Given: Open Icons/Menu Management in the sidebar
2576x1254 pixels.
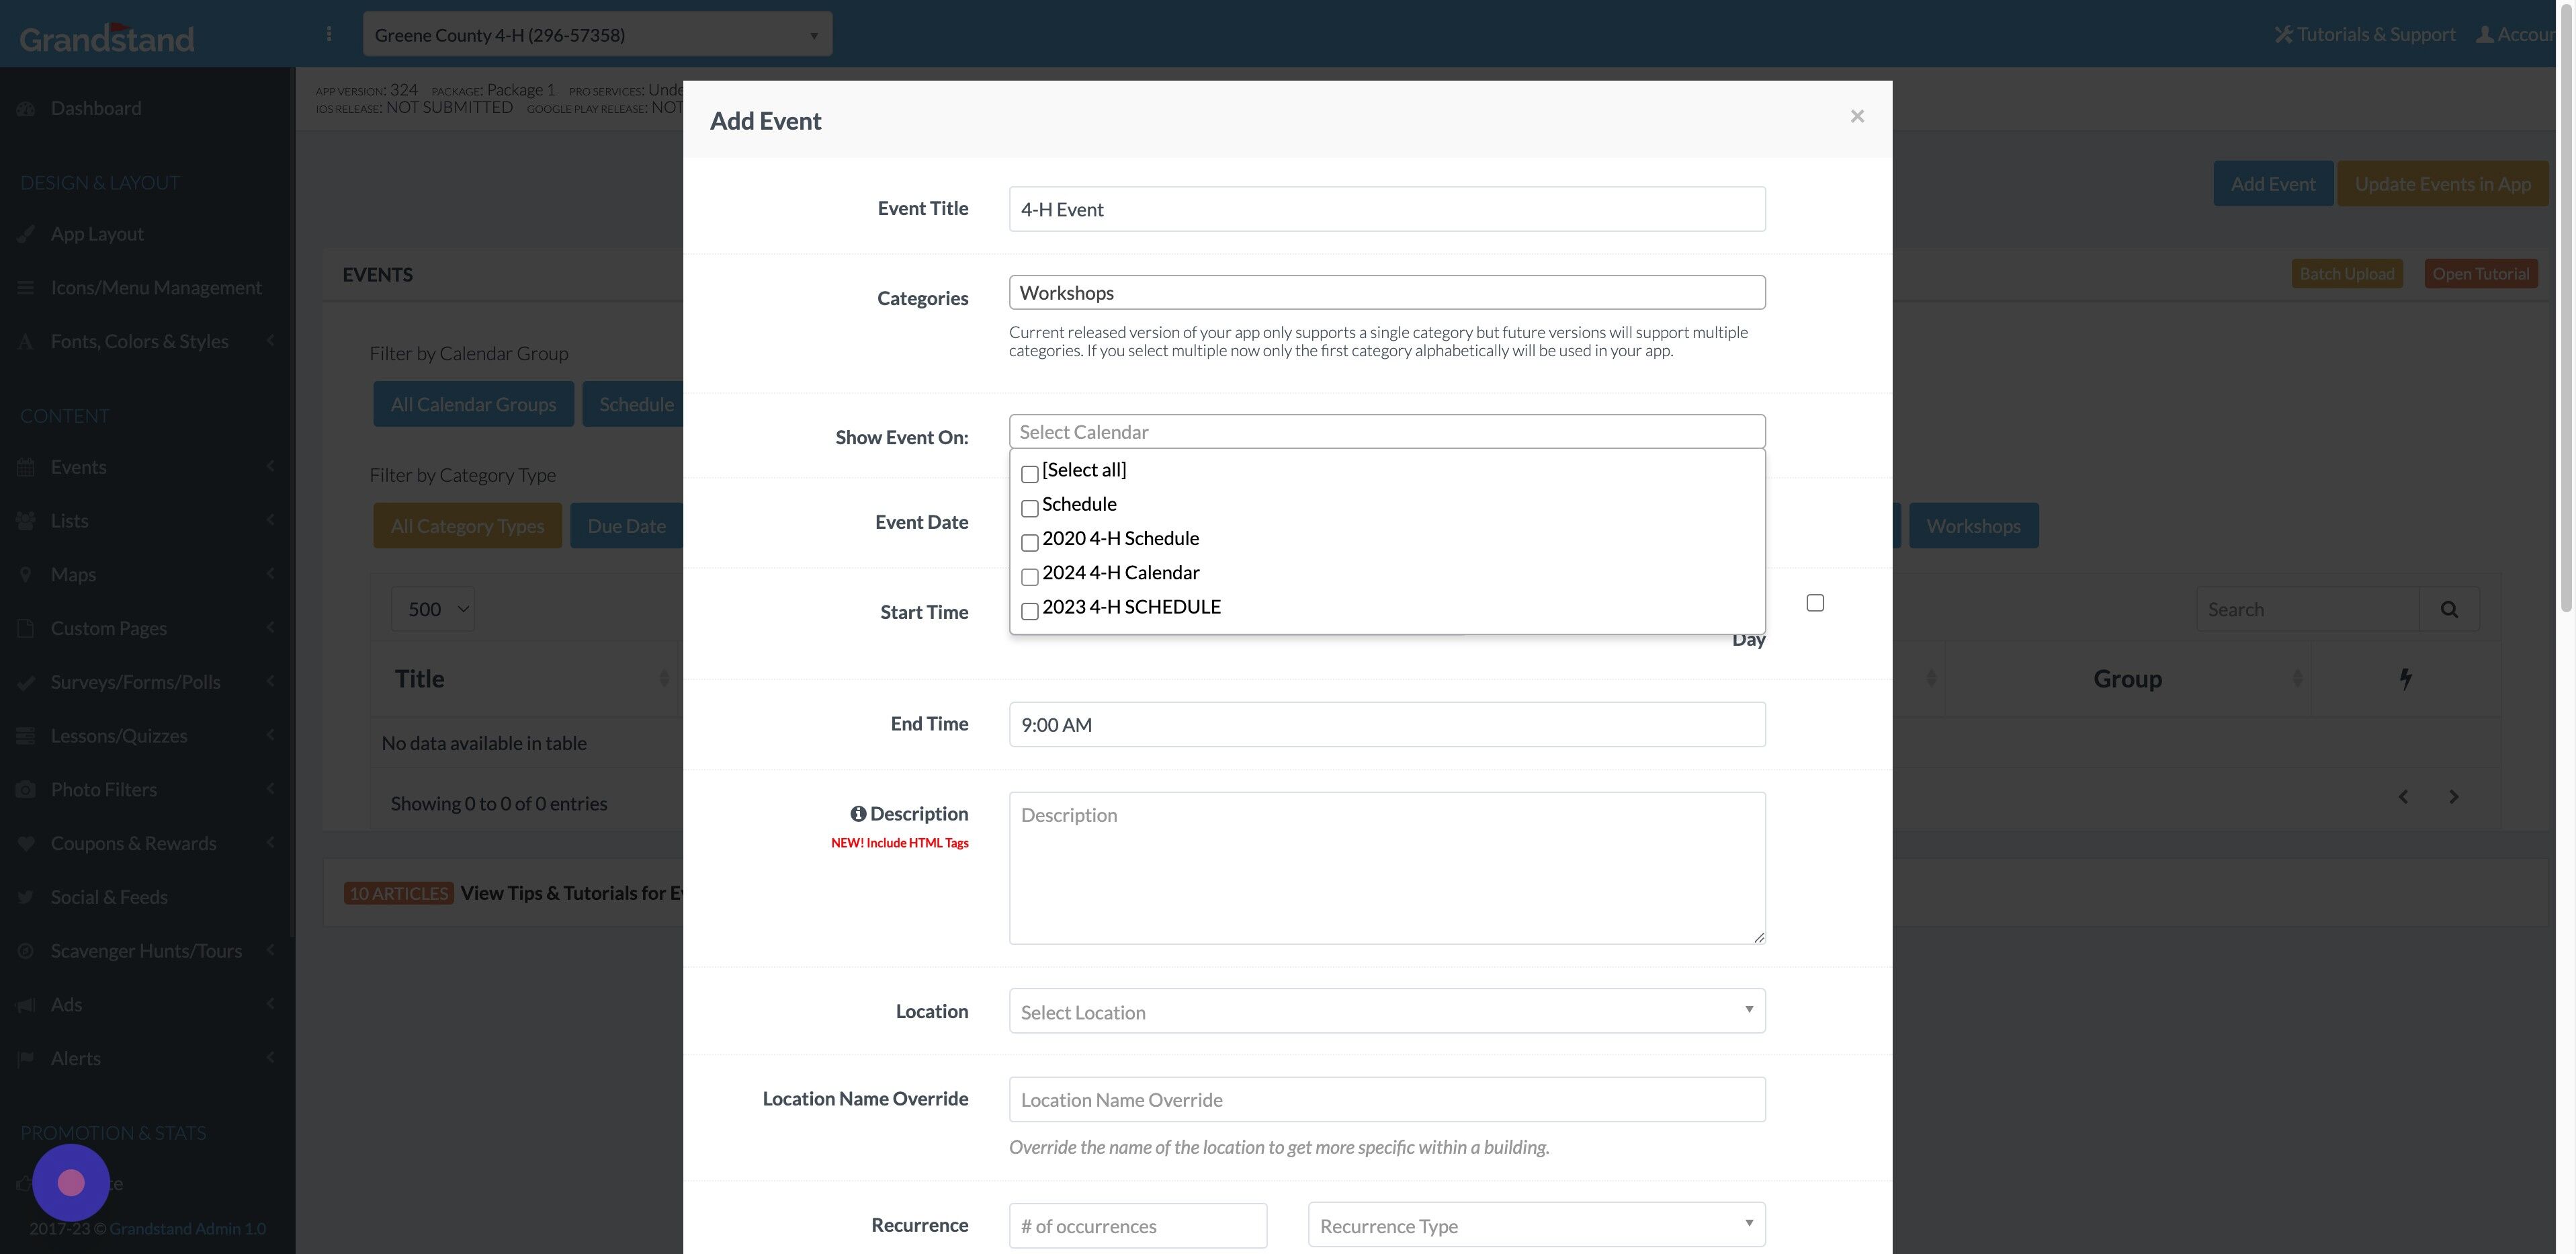Looking at the screenshot, I should tap(156, 288).
